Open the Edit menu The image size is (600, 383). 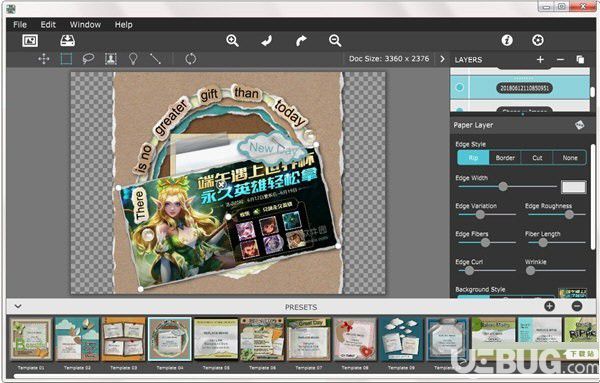(48, 24)
